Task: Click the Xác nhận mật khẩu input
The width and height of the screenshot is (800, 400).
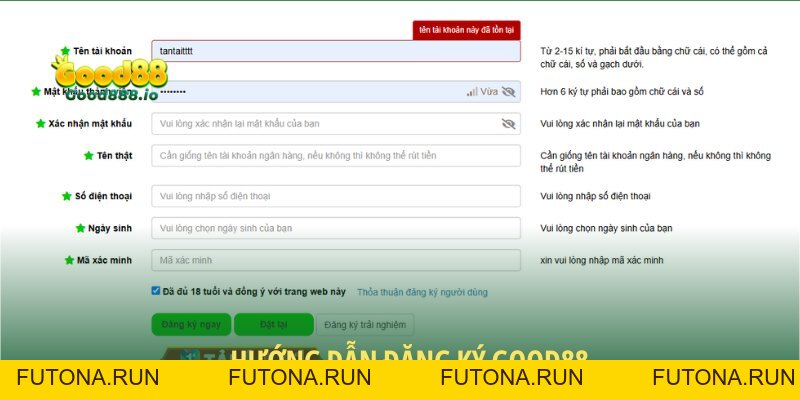Action: tap(336, 124)
